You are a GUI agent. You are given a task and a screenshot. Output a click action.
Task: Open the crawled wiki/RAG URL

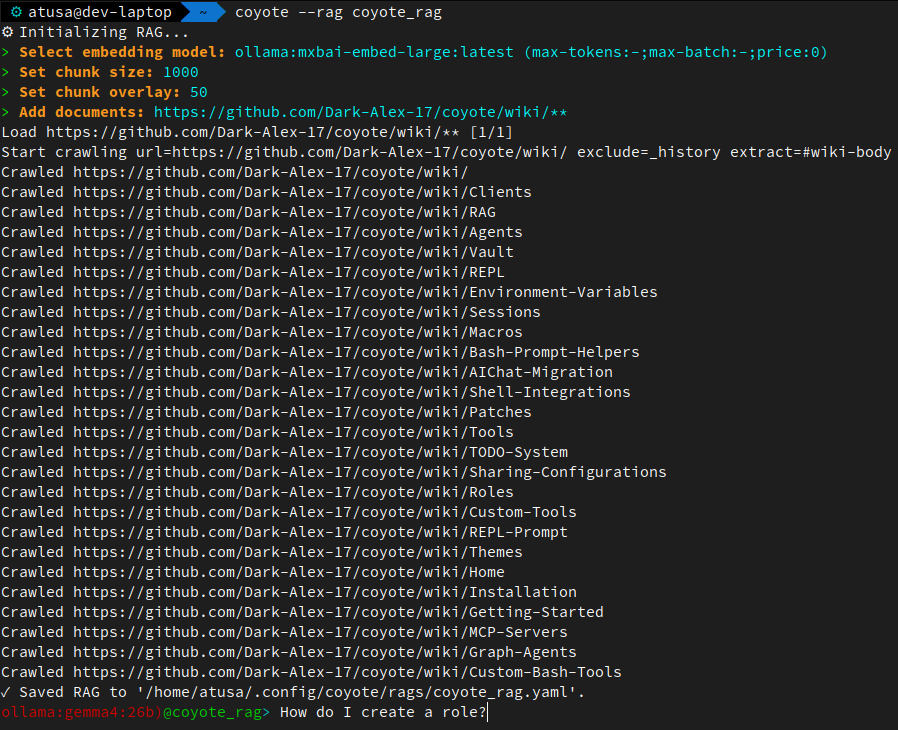click(284, 212)
